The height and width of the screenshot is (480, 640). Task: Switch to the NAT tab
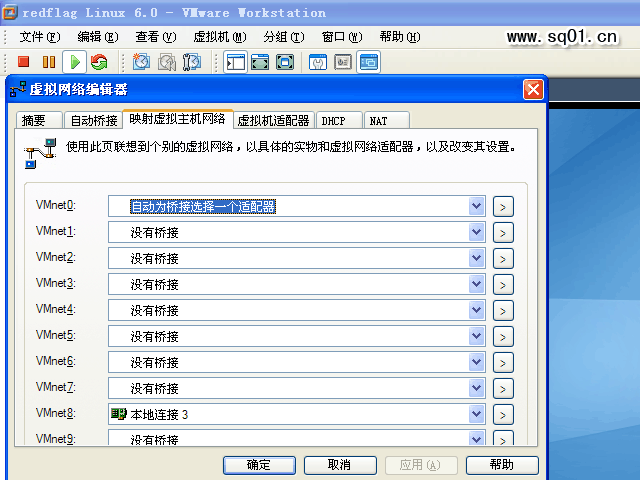(x=387, y=120)
